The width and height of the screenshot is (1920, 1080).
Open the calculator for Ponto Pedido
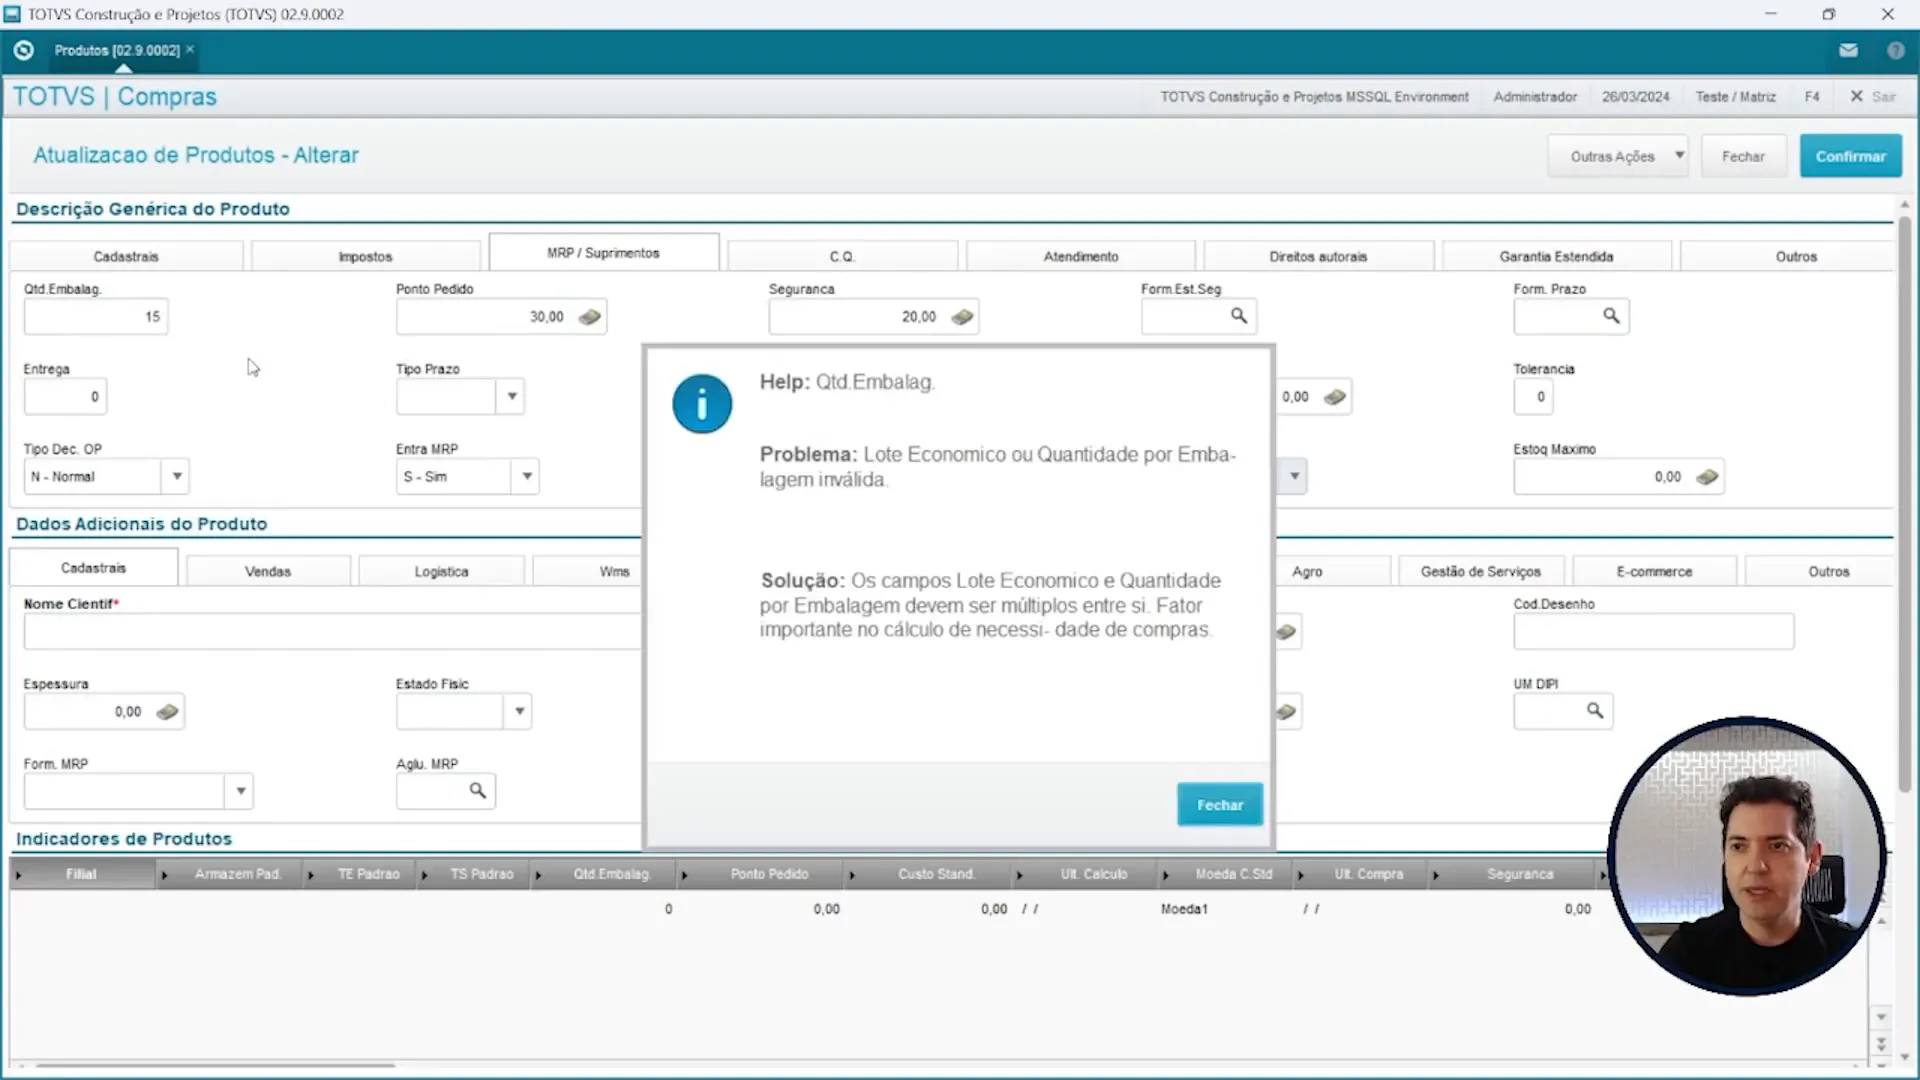coord(590,316)
